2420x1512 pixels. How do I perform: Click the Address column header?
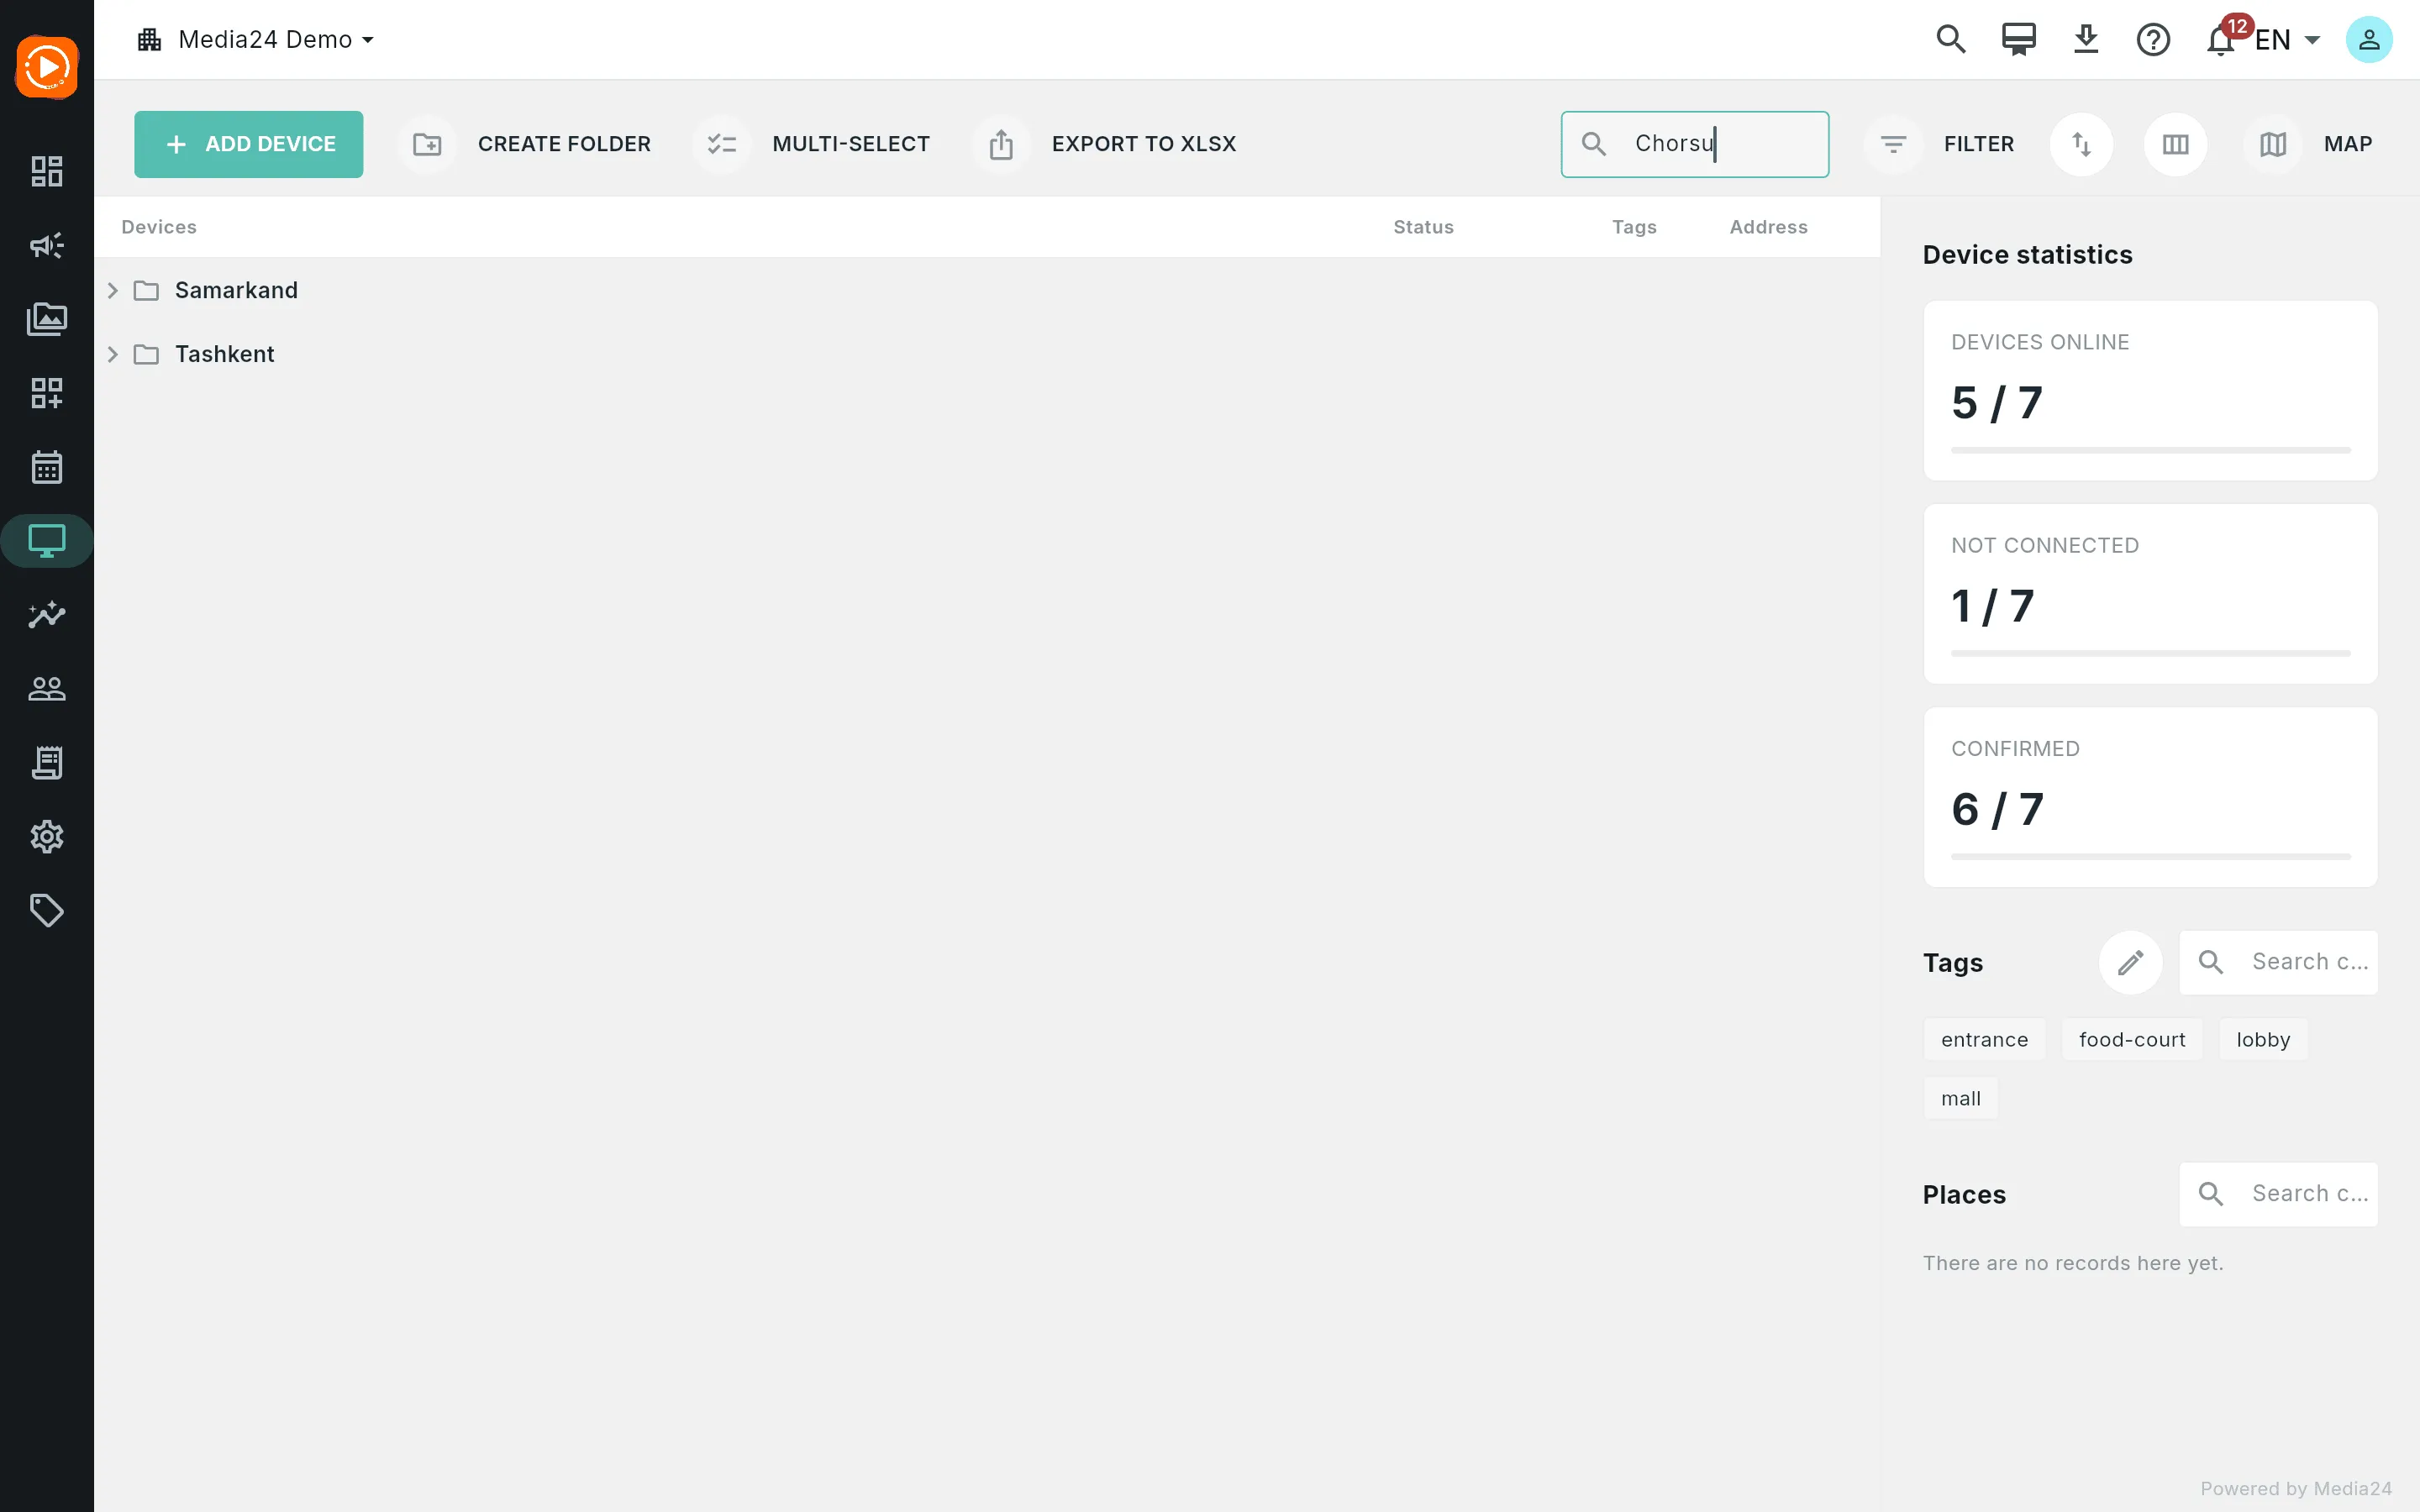pos(1769,227)
